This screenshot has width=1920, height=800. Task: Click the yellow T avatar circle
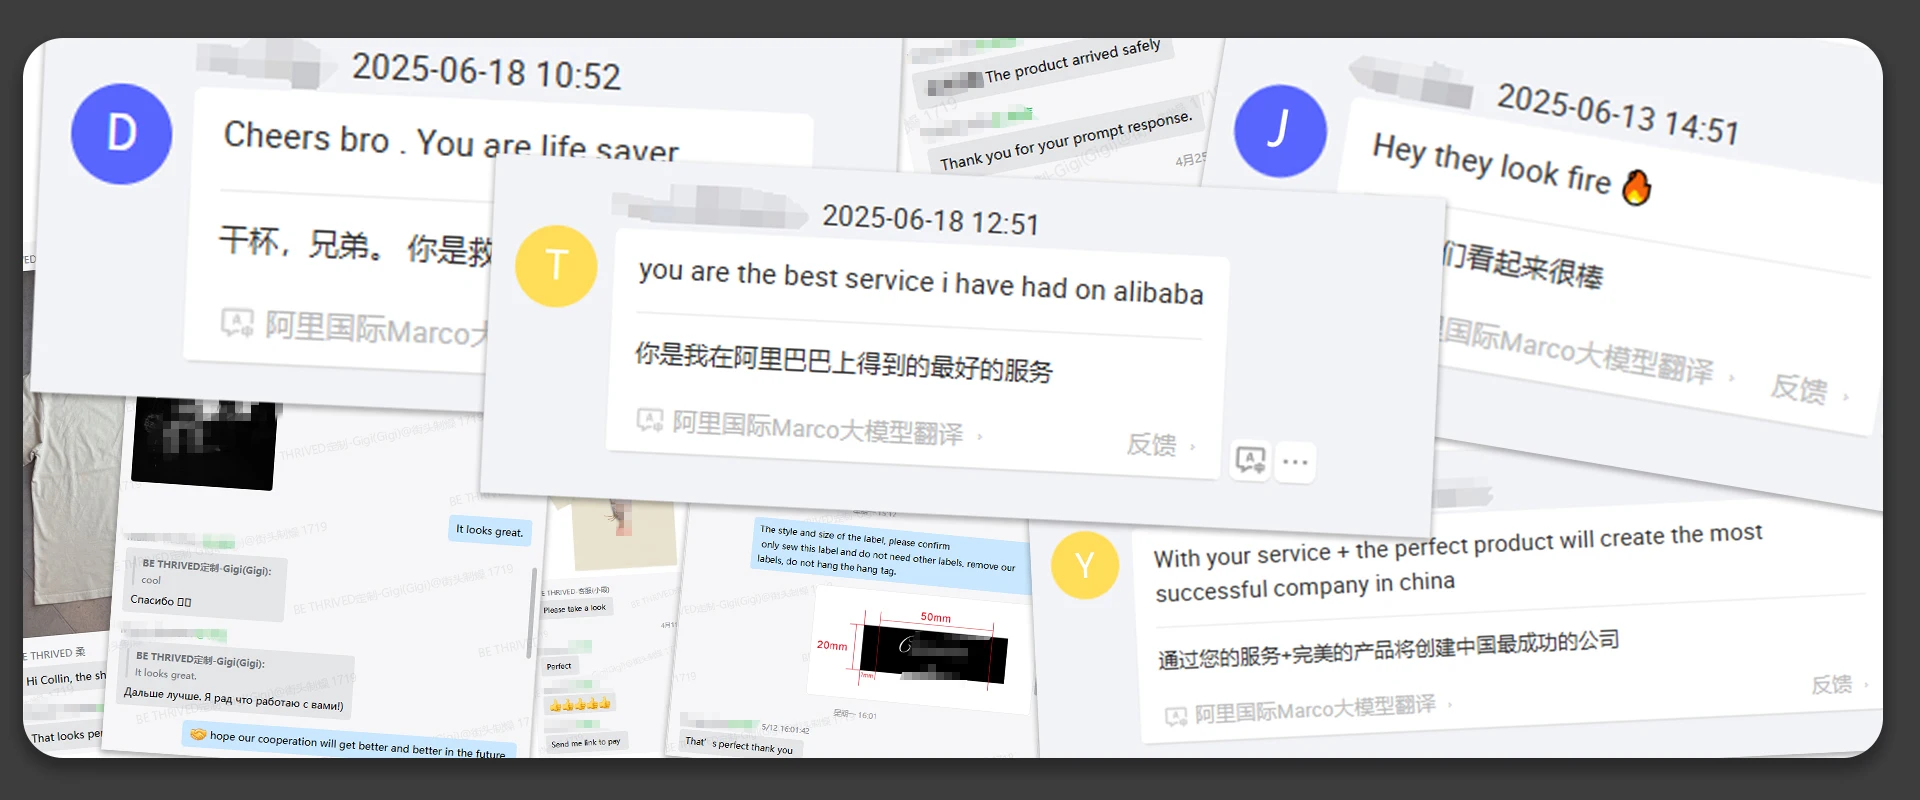(x=556, y=266)
